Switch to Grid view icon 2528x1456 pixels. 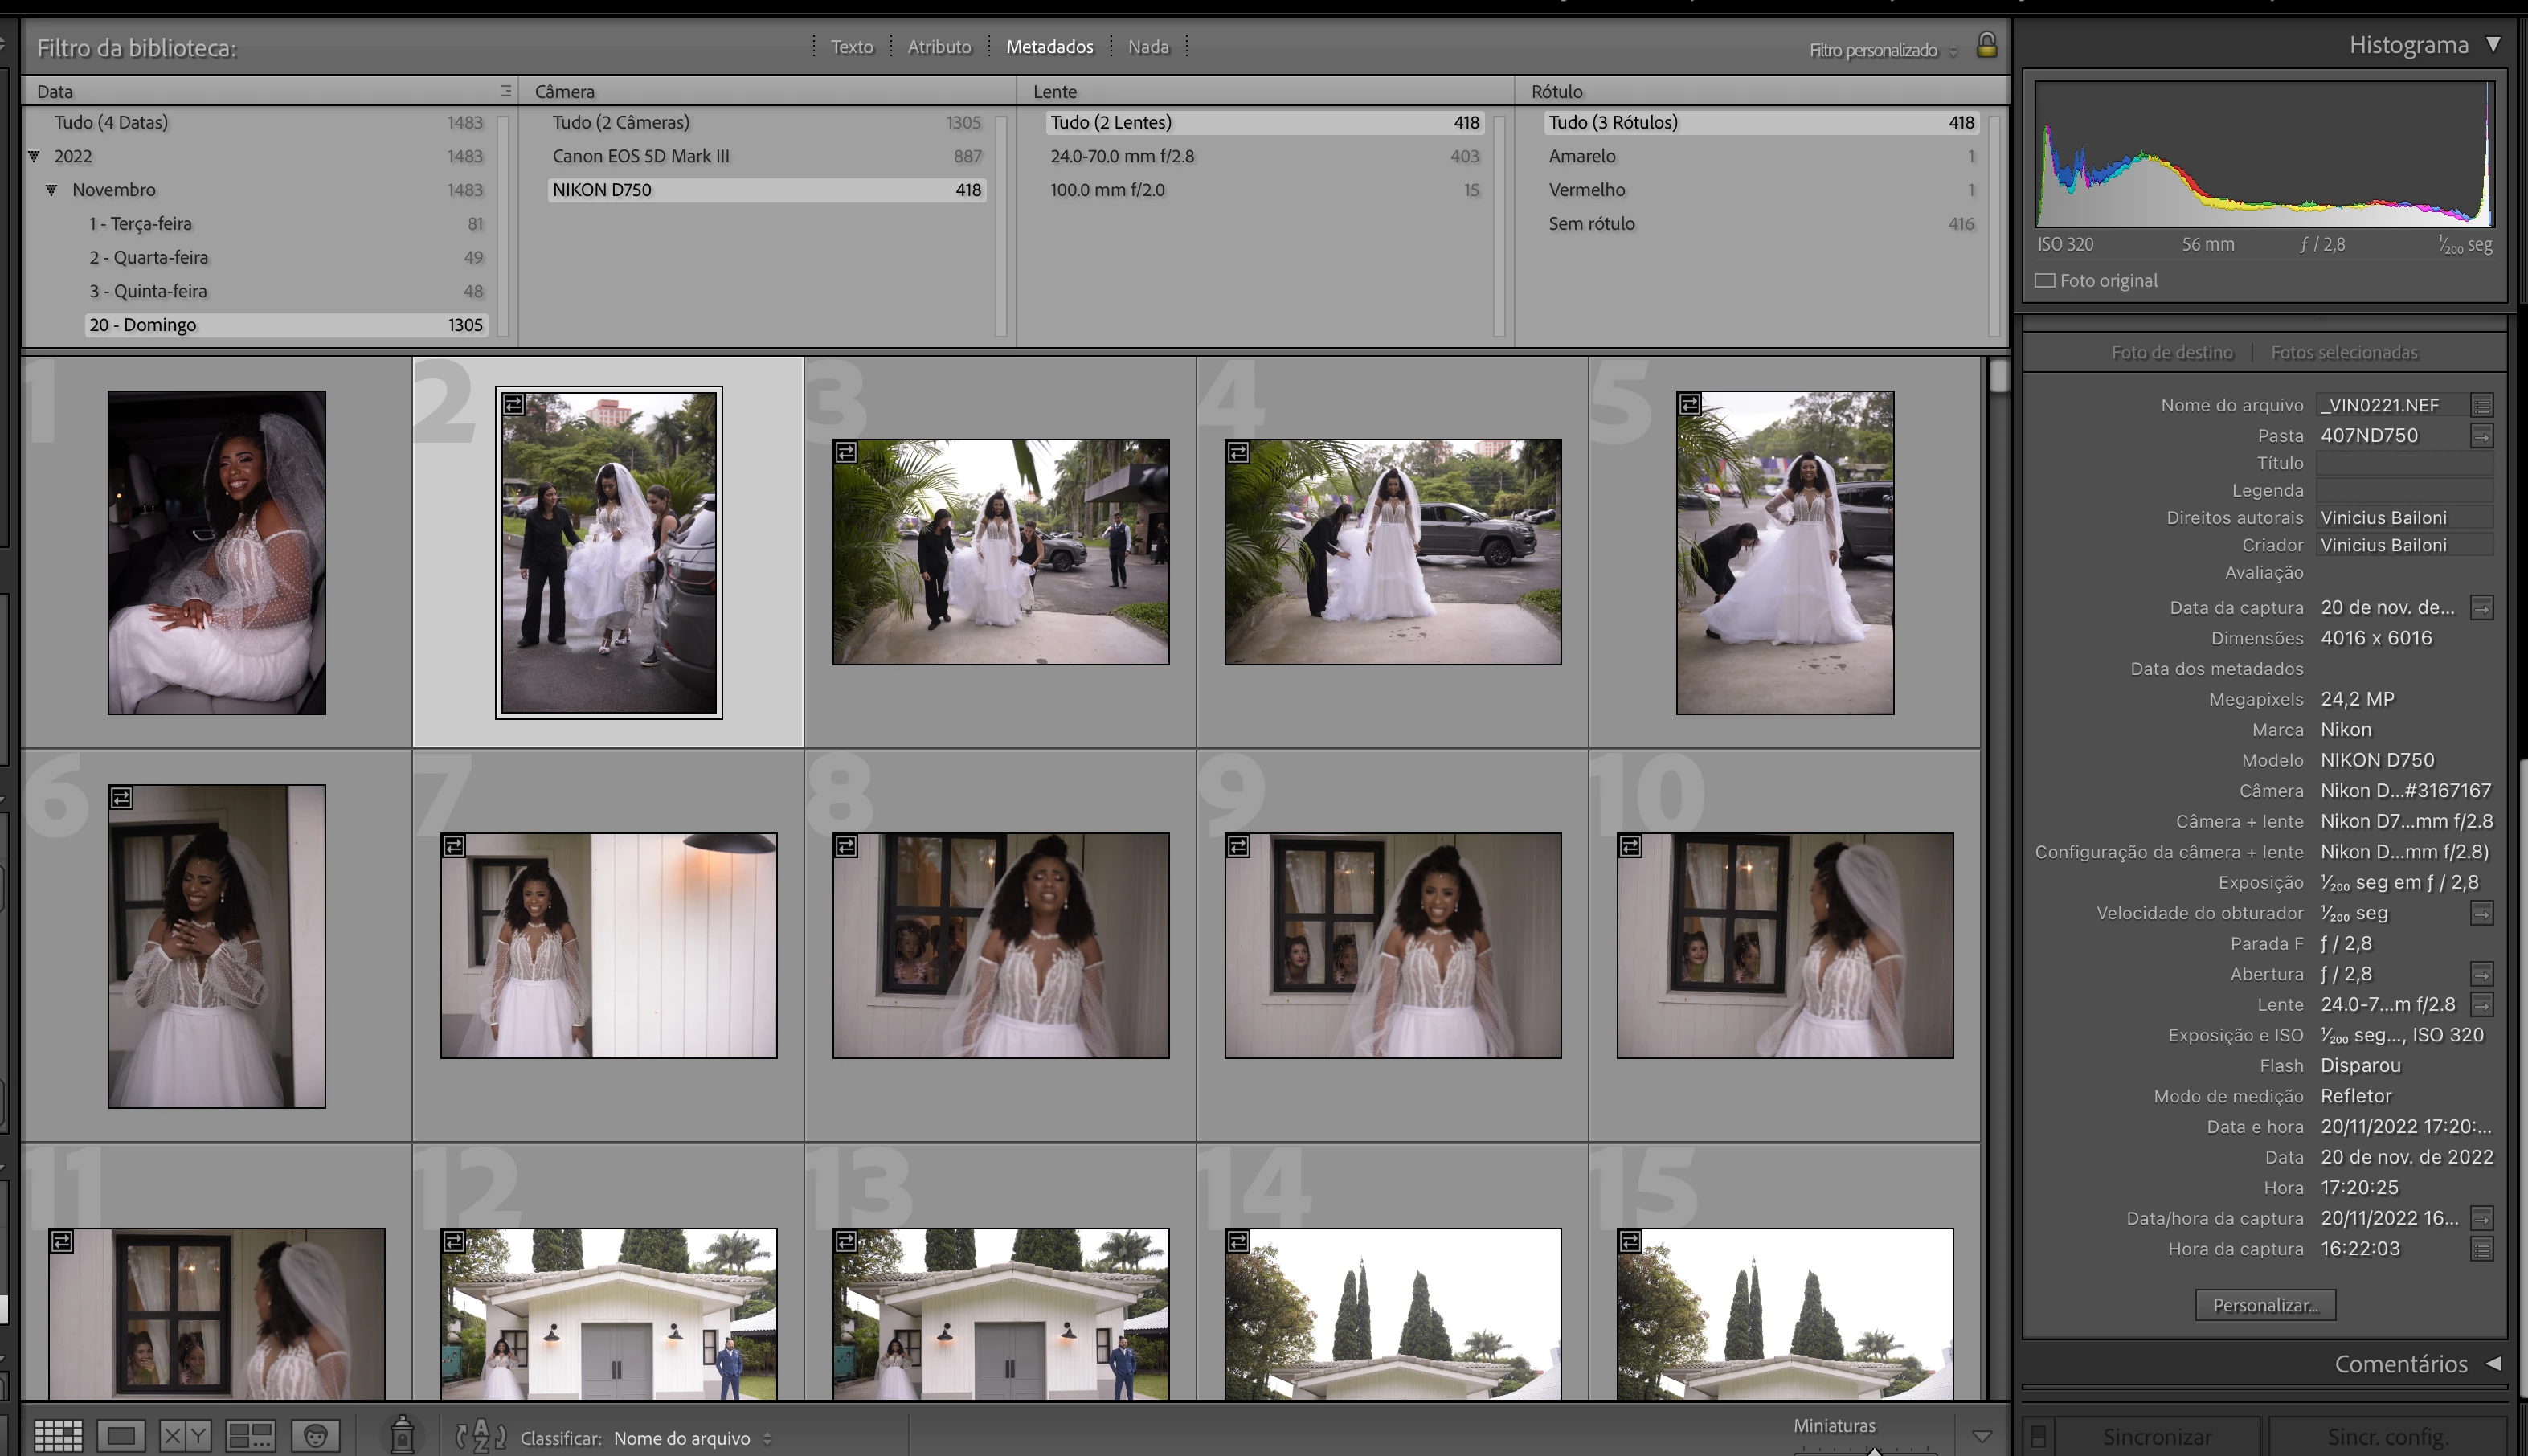click(x=58, y=1437)
